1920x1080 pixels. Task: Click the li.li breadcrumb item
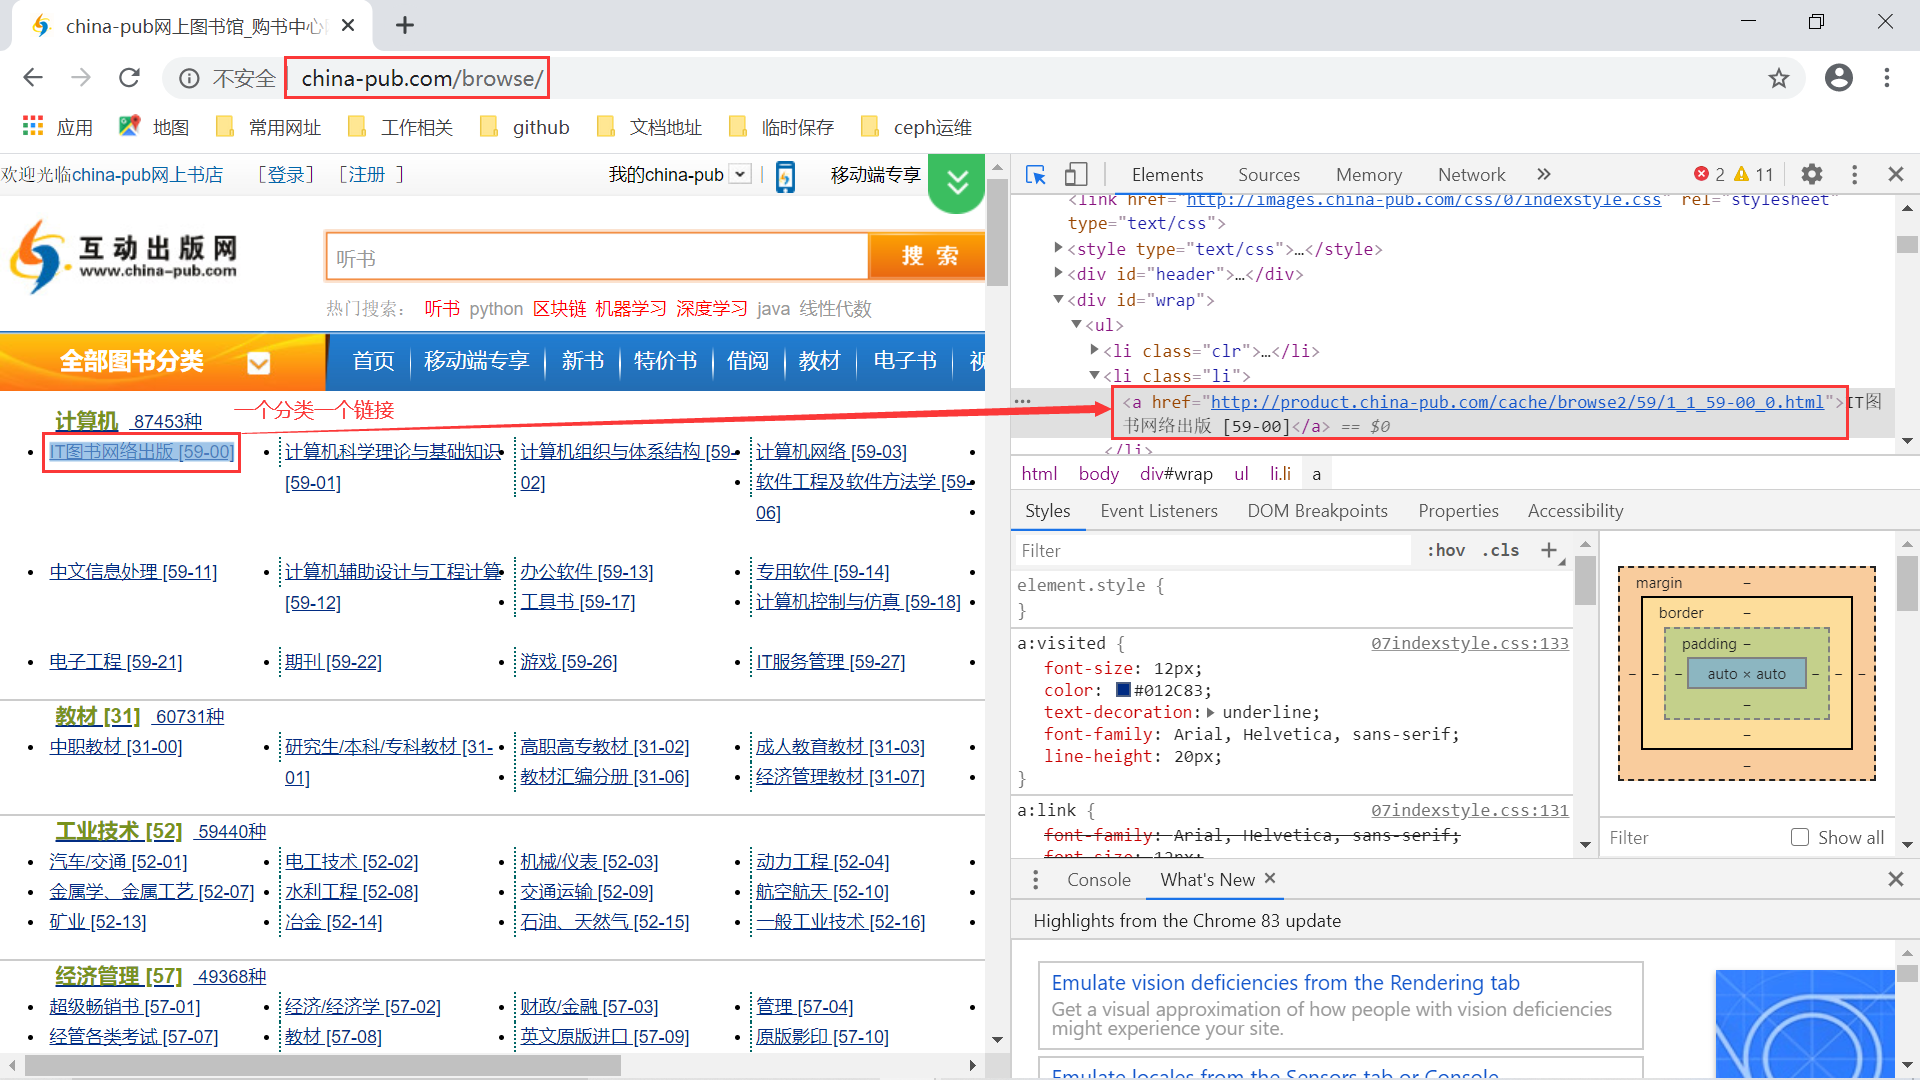(x=1280, y=474)
